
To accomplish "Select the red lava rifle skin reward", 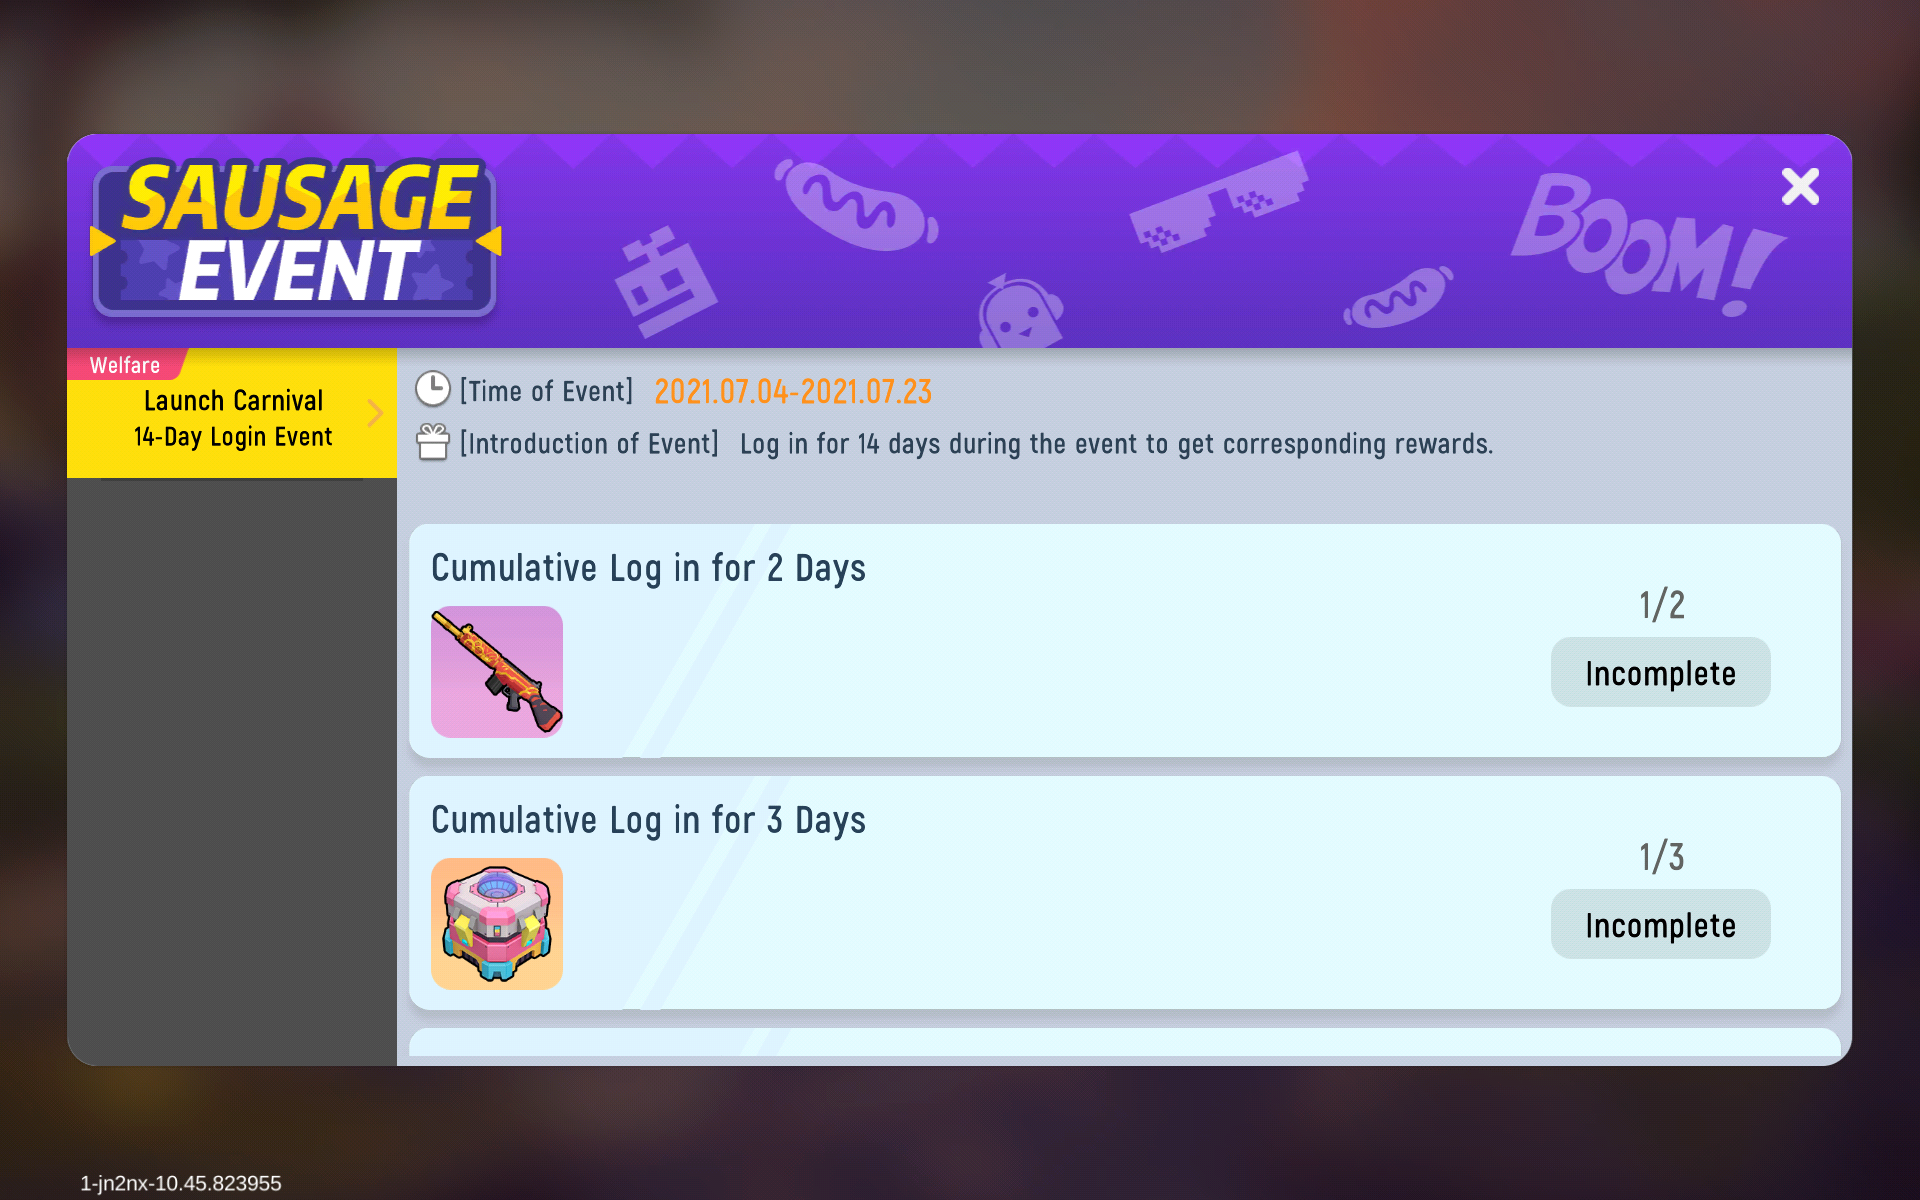I will coord(497,672).
